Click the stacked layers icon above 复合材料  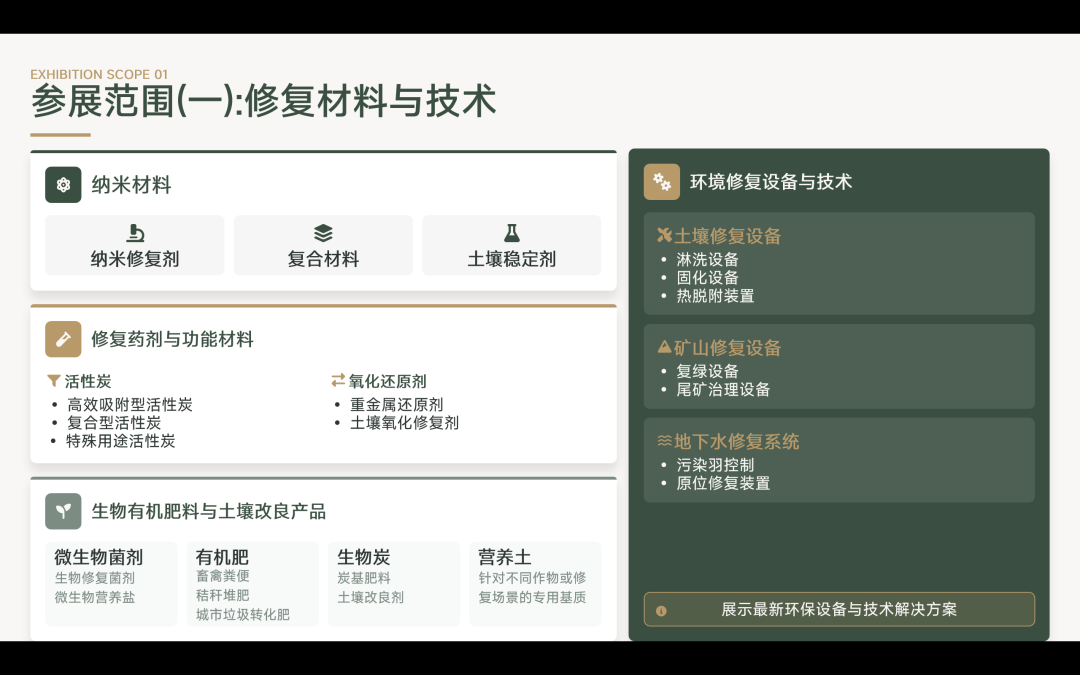click(x=323, y=231)
